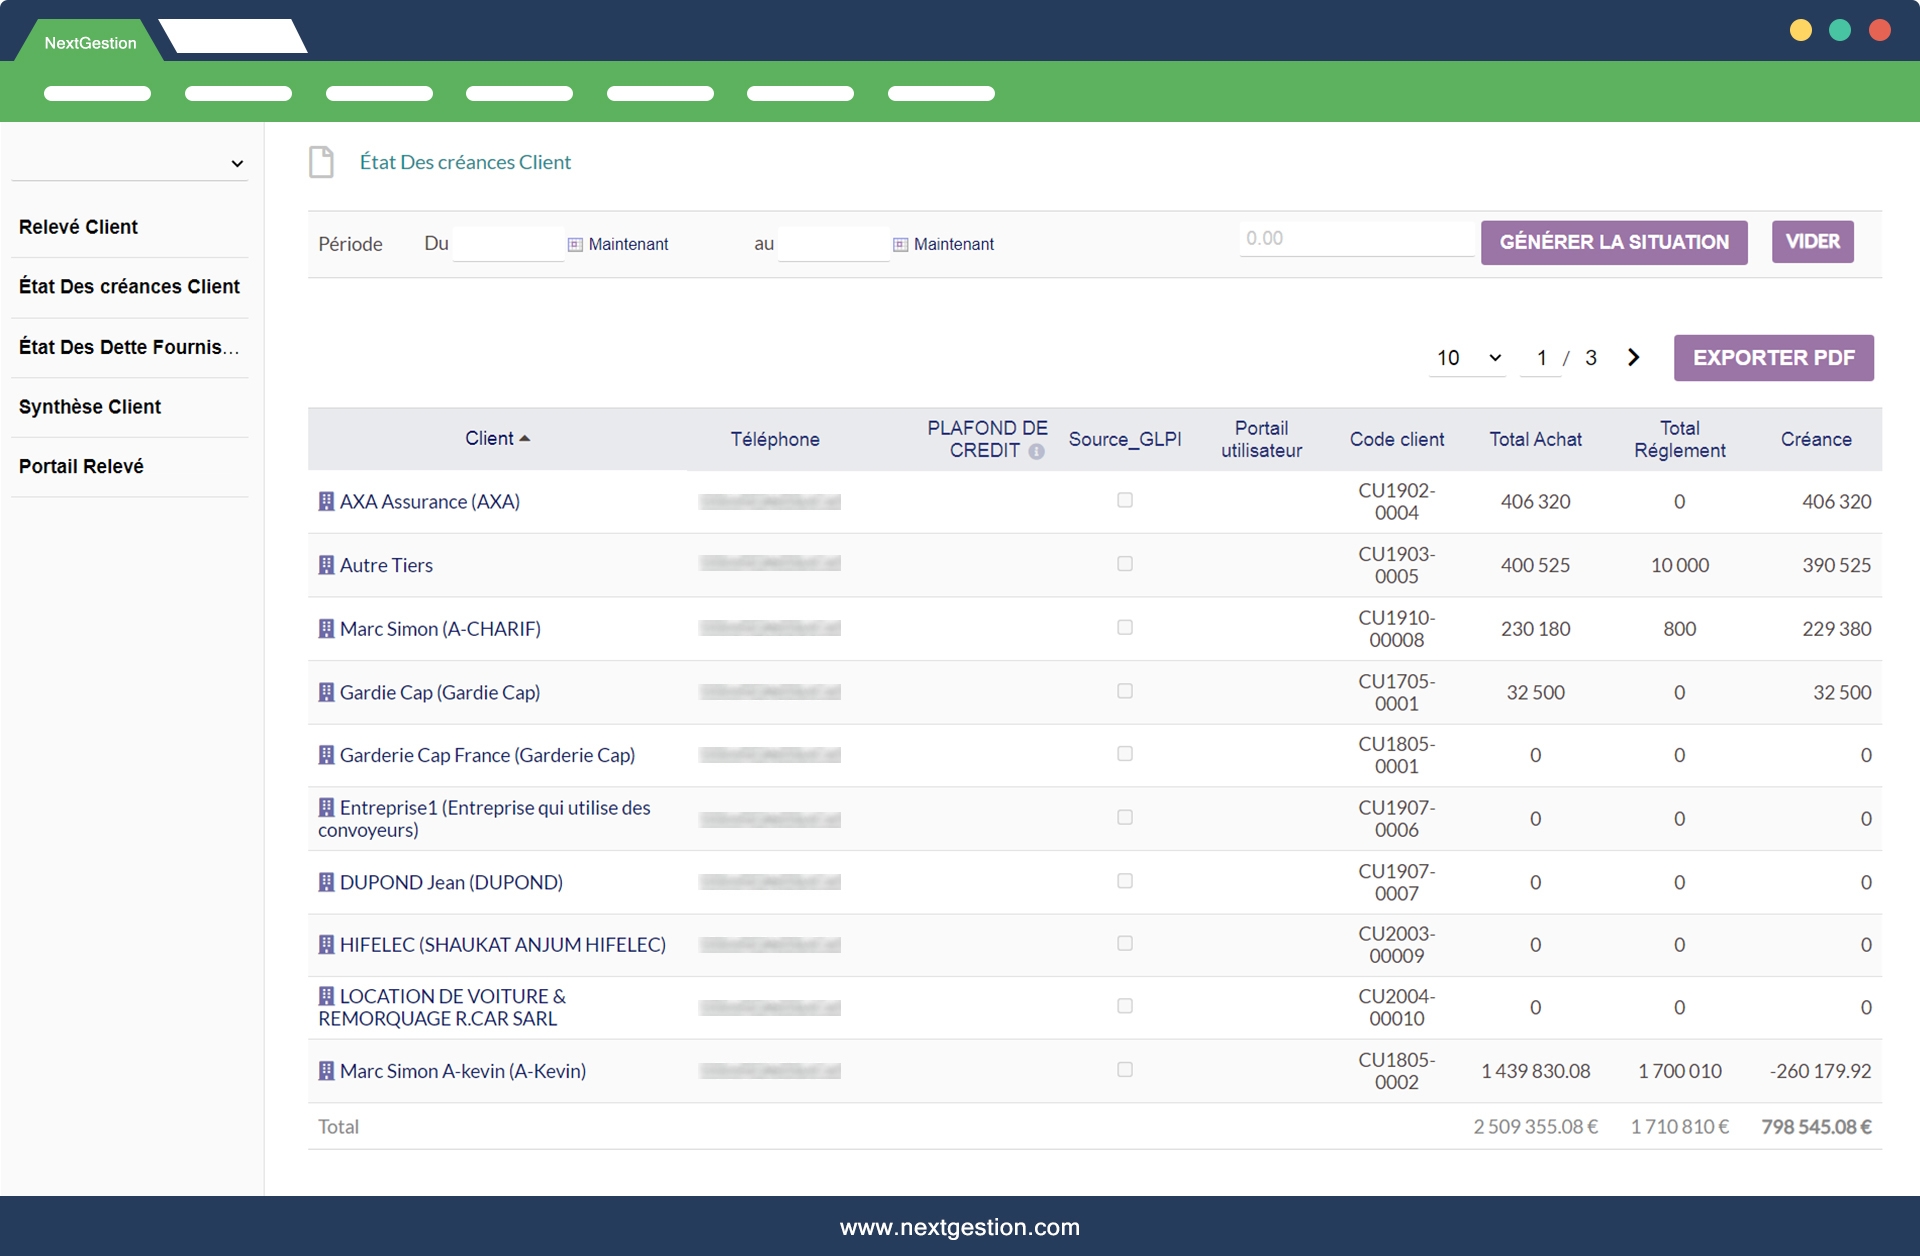Open the rows-per-page dropdown showing 10
This screenshot has height=1256, width=1920.
click(1467, 358)
